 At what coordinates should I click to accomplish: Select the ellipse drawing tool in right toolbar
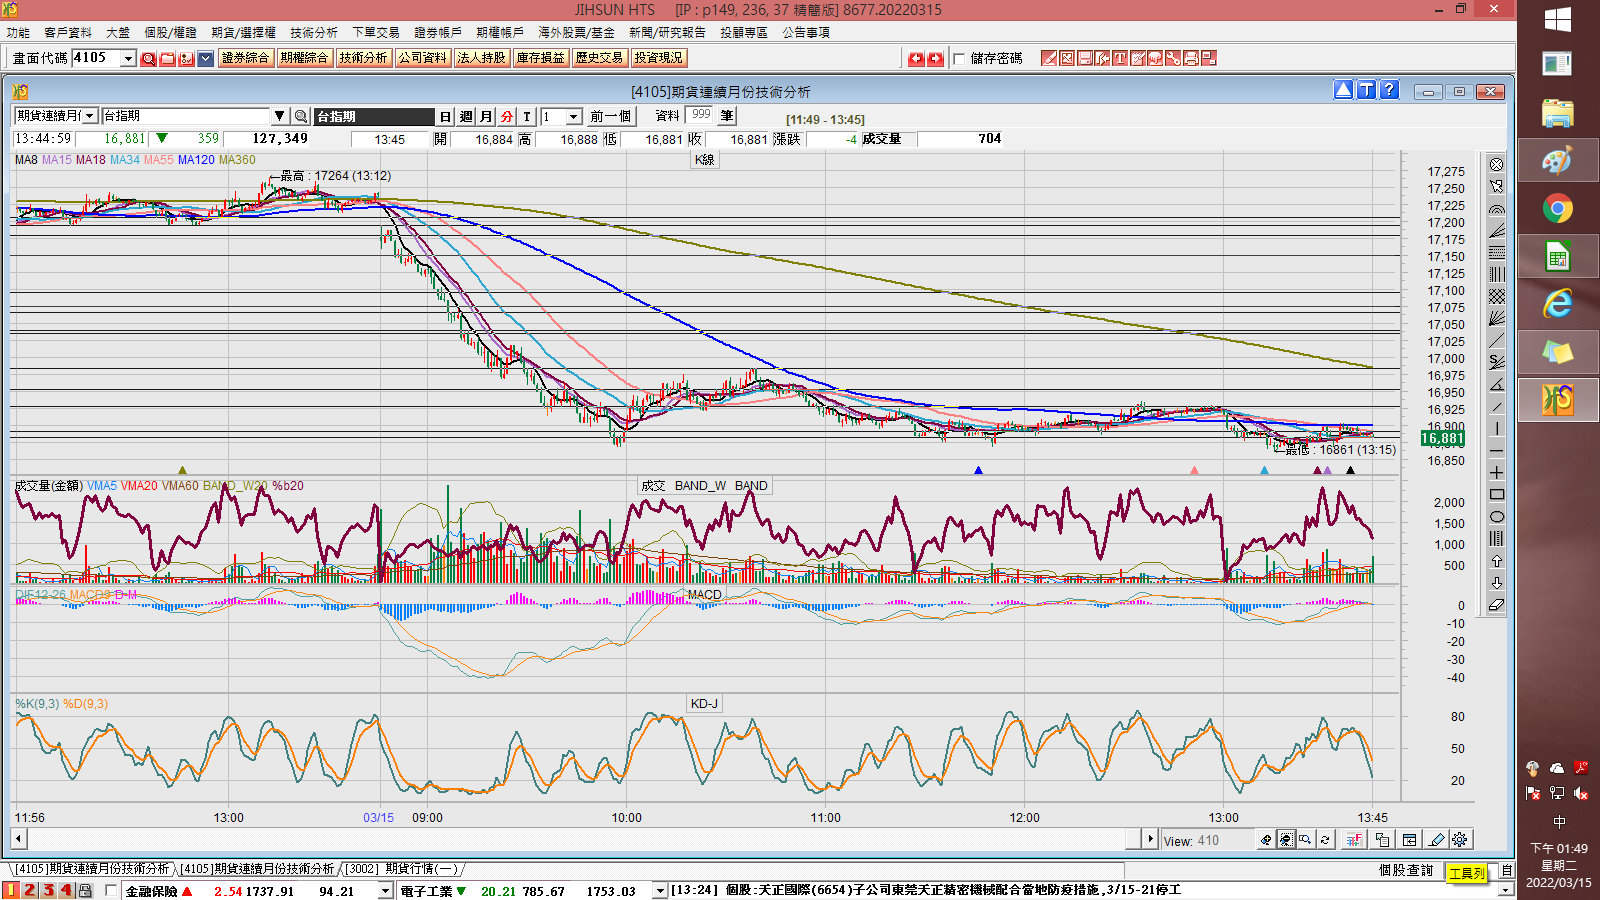click(1497, 516)
